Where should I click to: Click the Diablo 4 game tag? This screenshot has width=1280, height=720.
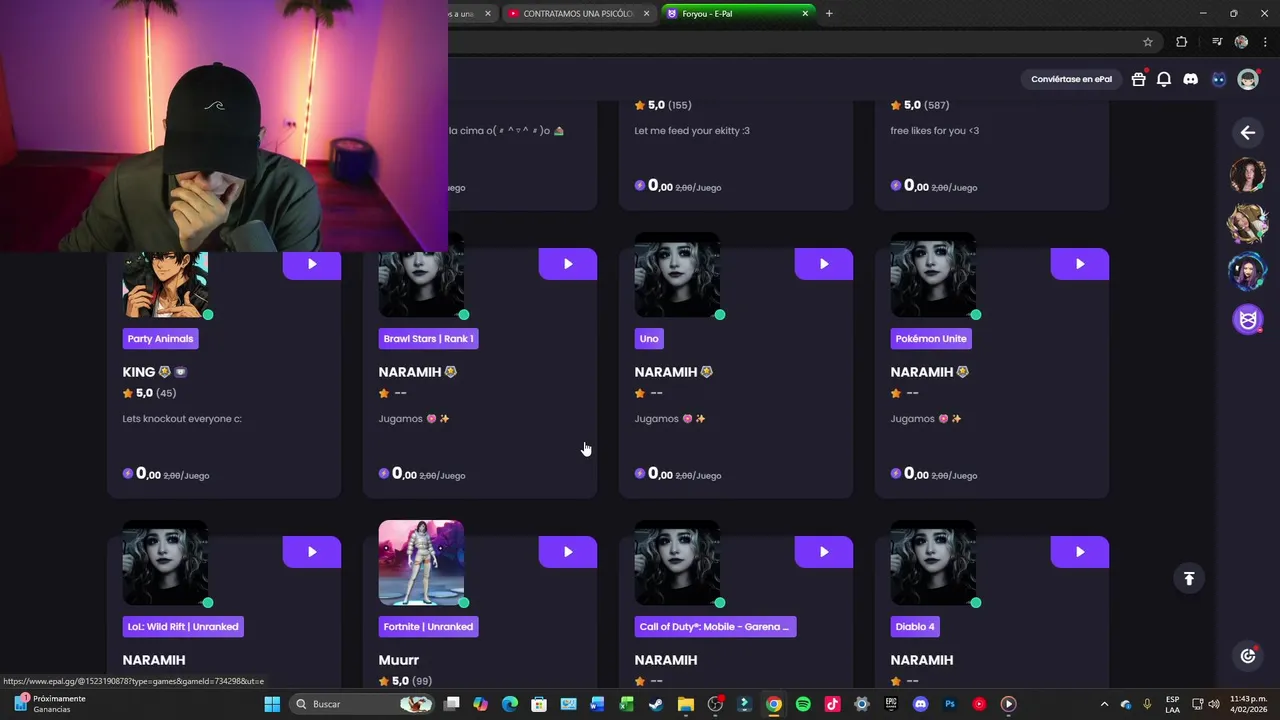[x=915, y=626]
